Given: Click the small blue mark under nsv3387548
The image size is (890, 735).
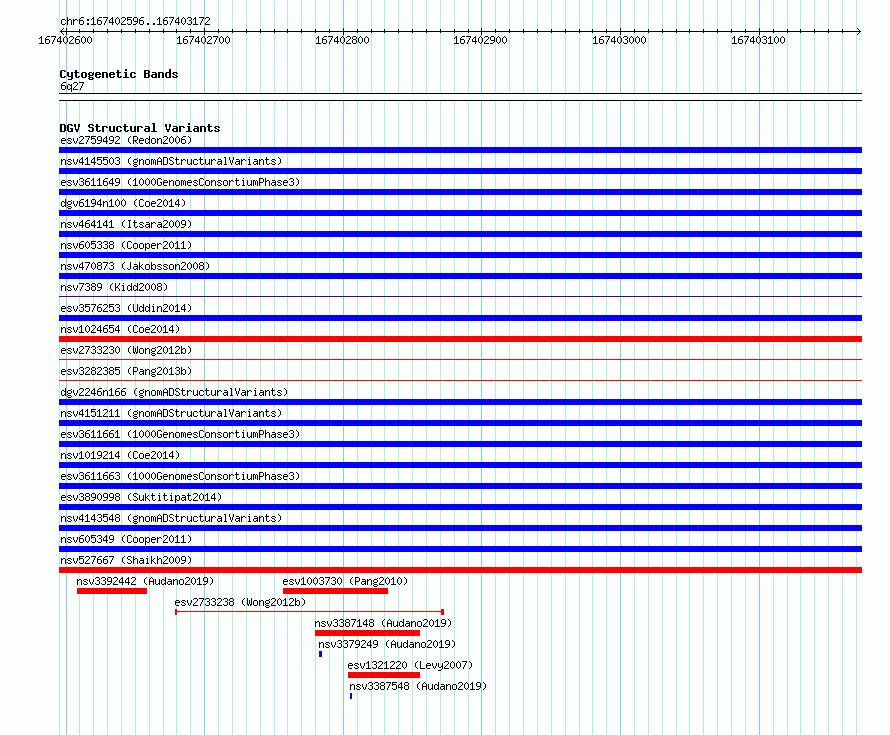Looking at the screenshot, I should tap(351, 696).
